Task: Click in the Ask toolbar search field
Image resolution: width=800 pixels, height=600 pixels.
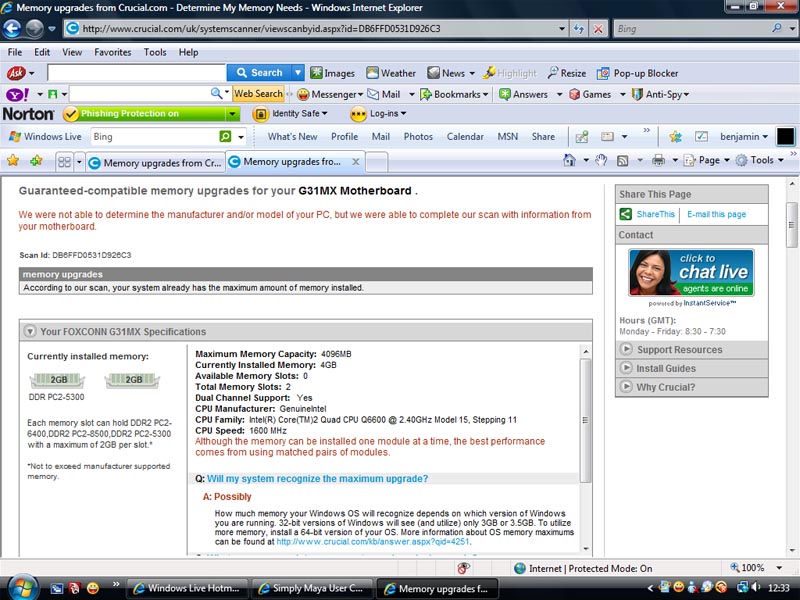Action: (x=136, y=73)
